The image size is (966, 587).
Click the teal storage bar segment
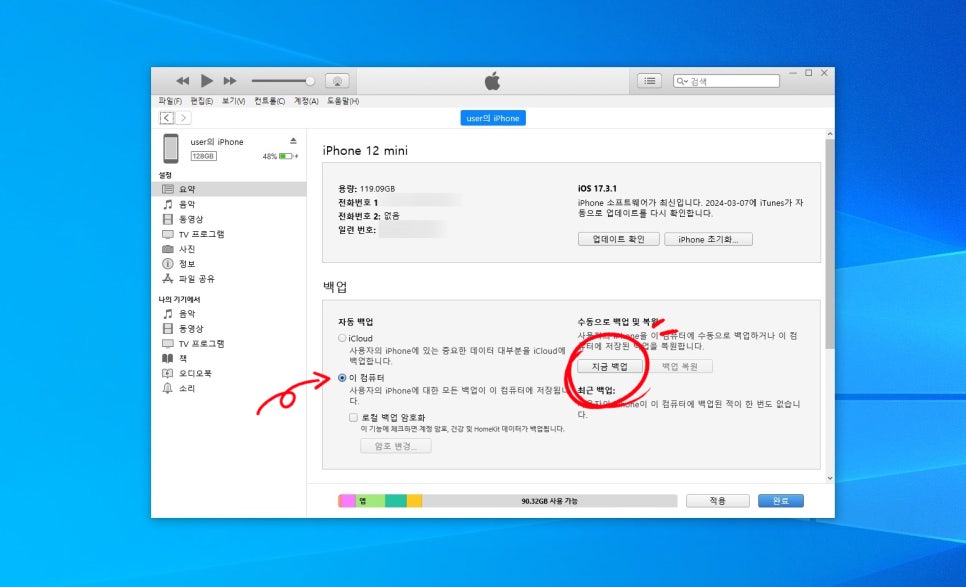(396, 501)
